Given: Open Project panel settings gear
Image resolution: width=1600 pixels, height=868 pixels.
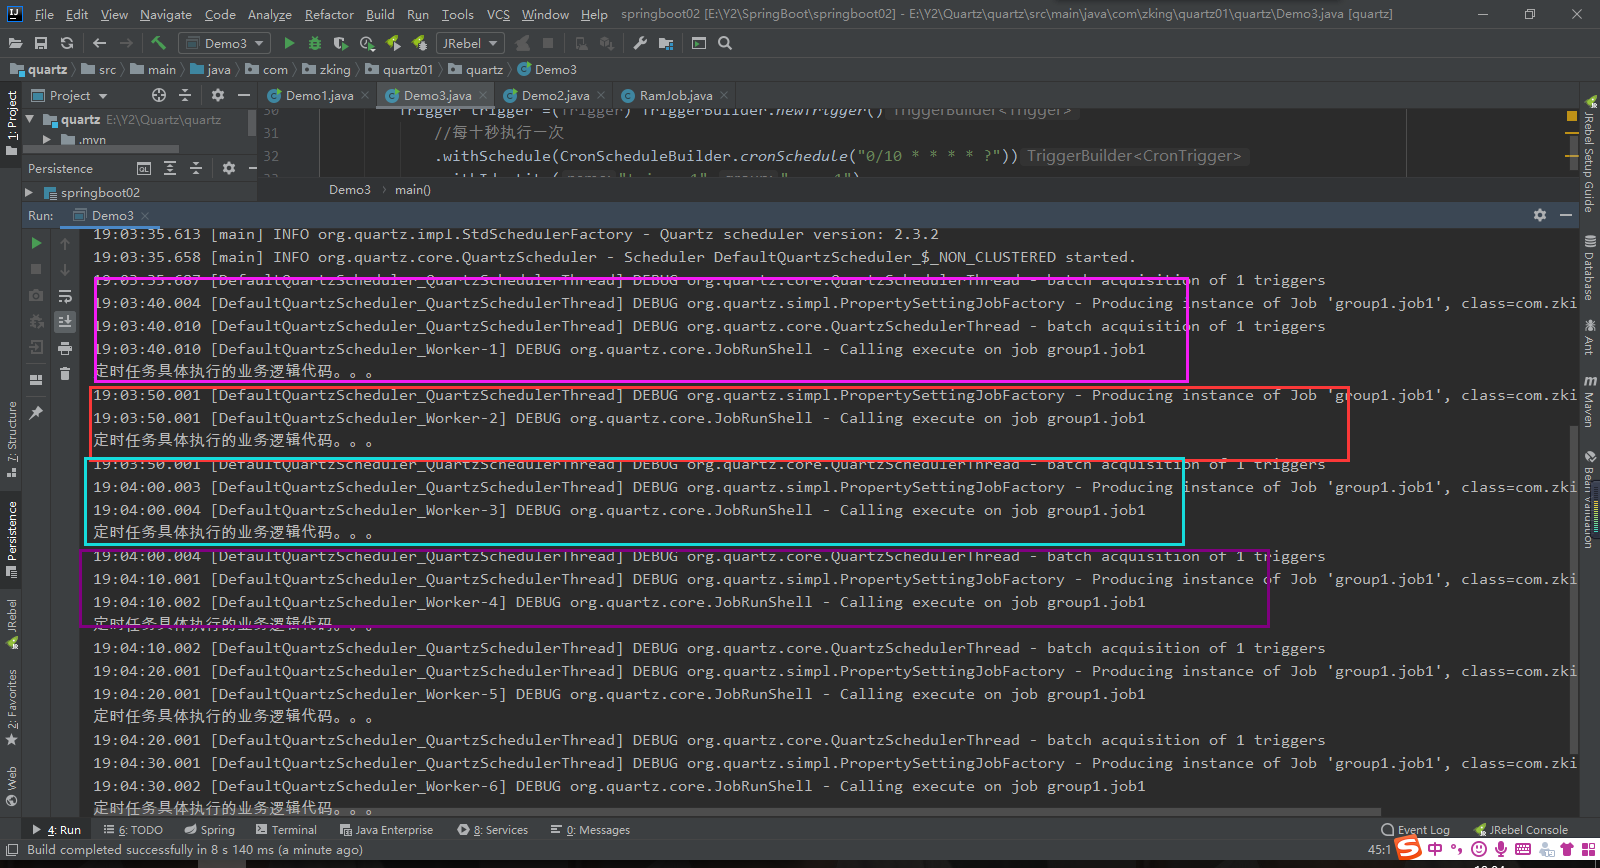Looking at the screenshot, I should [218, 95].
